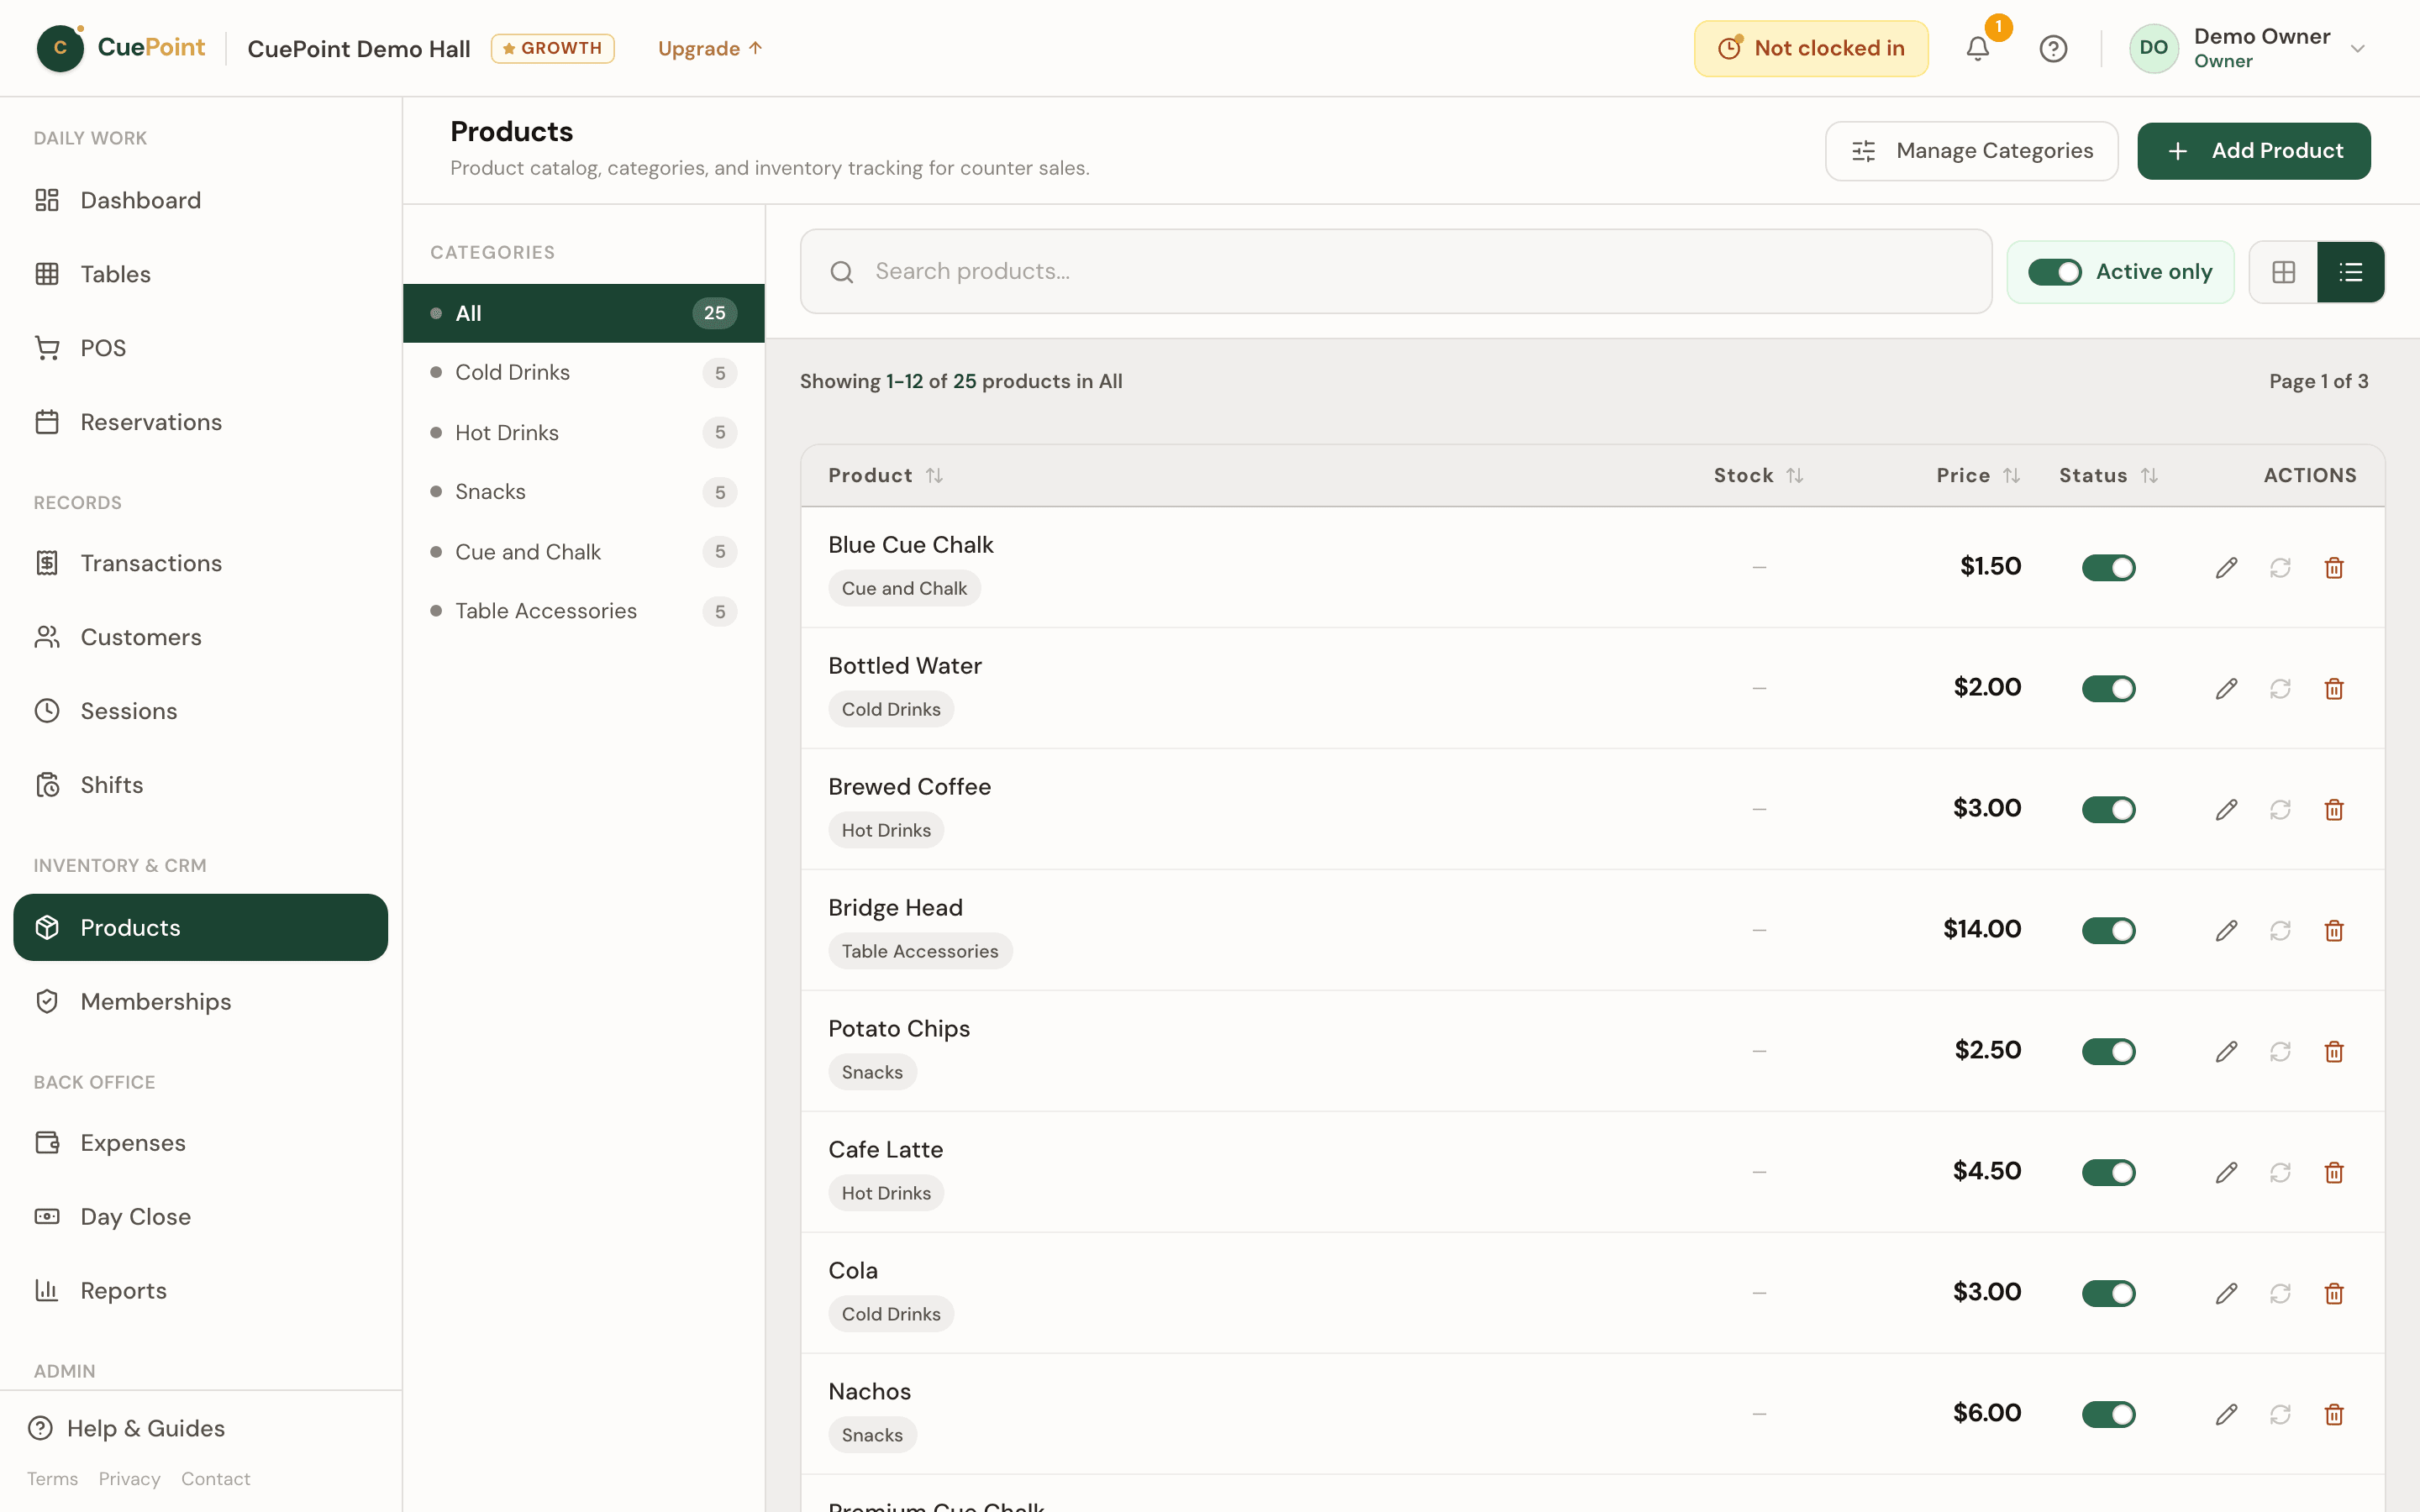The image size is (2420, 1512).
Task: Edit Brewed Coffee product
Action: [2226, 810]
